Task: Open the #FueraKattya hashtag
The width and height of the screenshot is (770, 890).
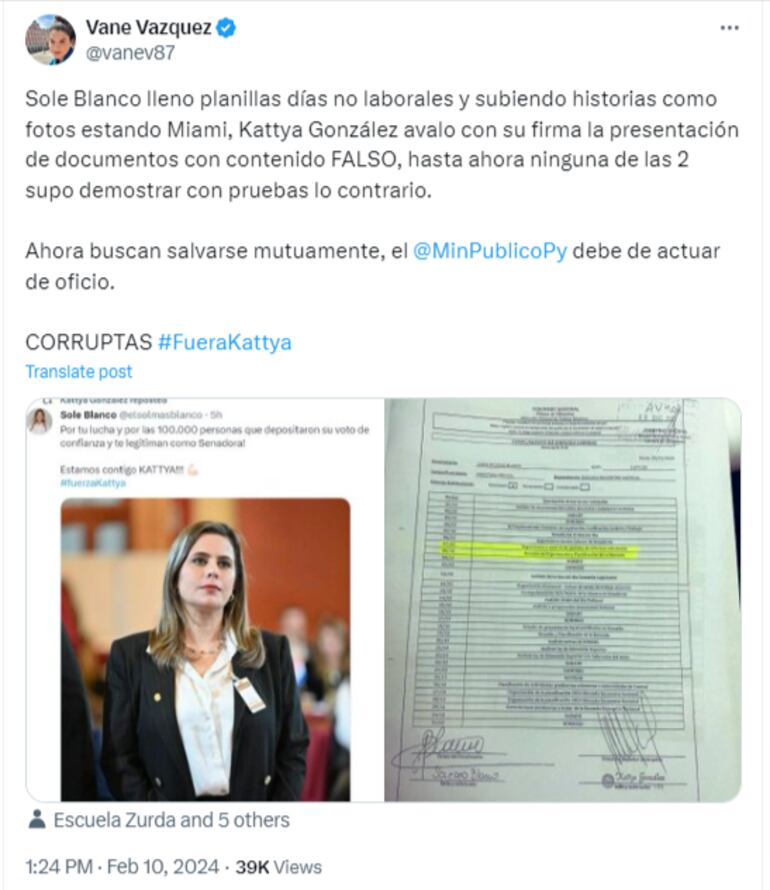Action: tap(225, 342)
